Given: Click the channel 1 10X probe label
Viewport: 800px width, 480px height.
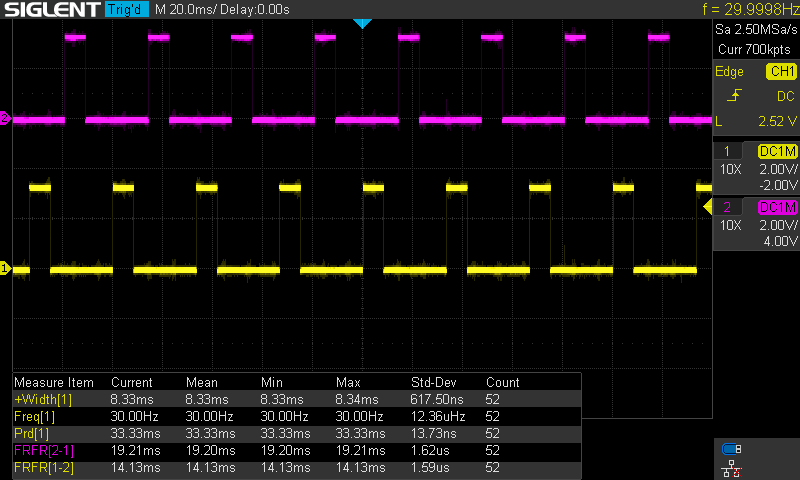Looking at the screenshot, I should tap(731, 169).
